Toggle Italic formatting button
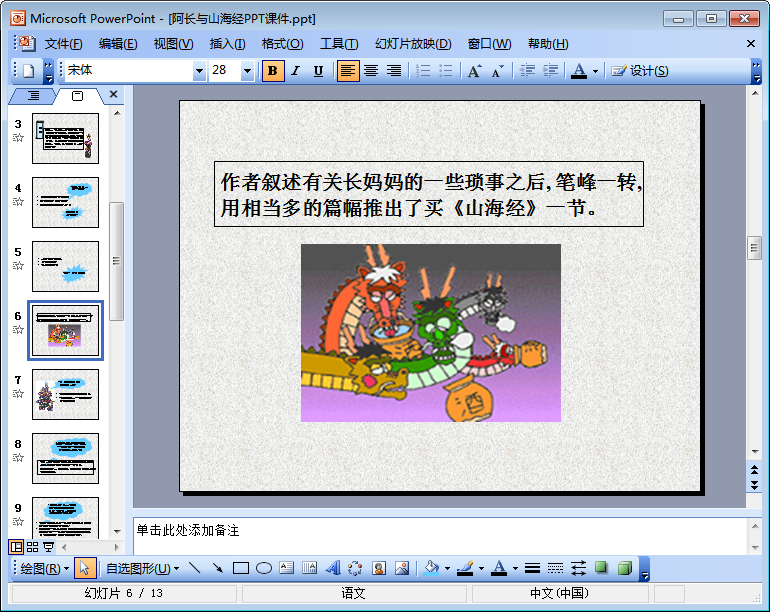This screenshot has height=612, width=770. [x=295, y=71]
